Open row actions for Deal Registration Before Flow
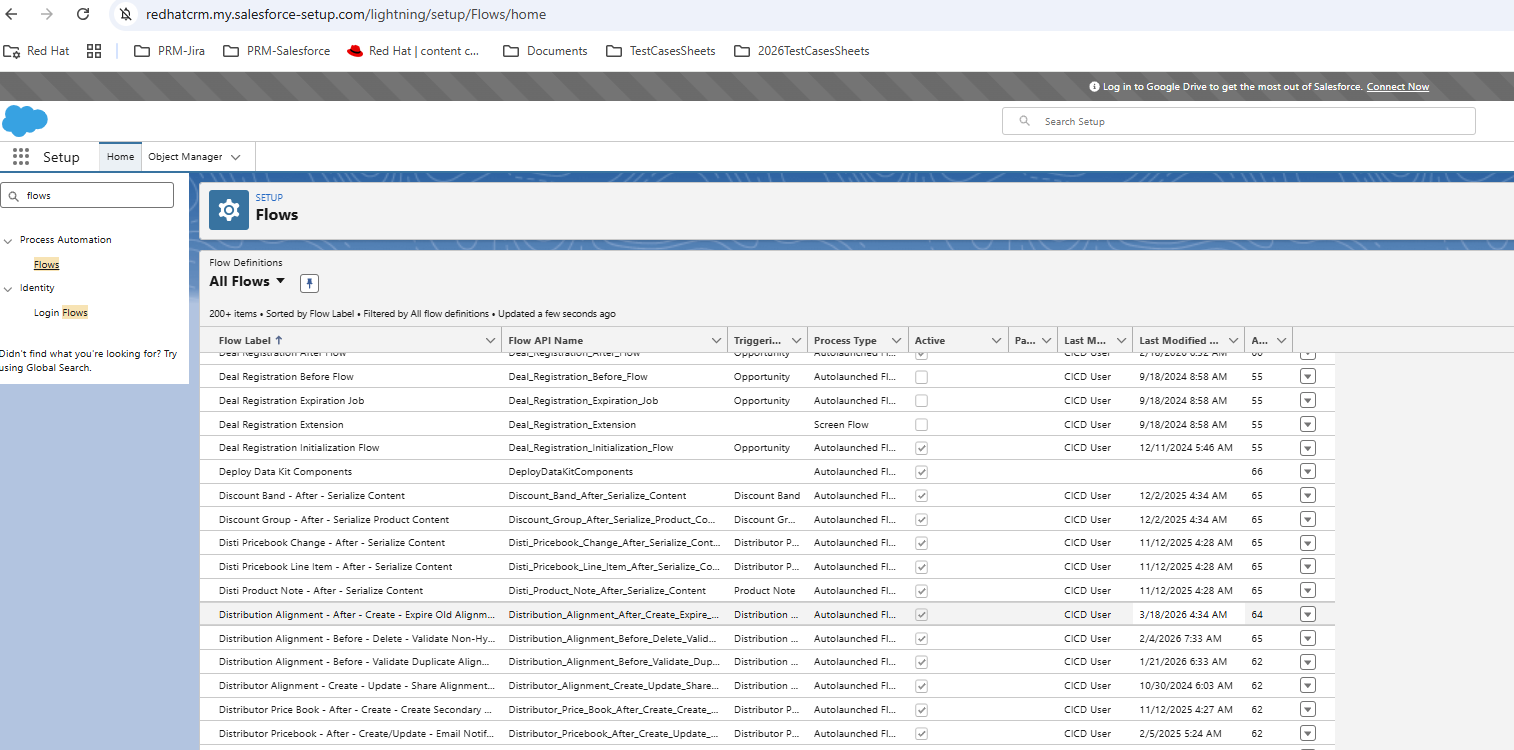1514x750 pixels. pyautogui.click(x=1308, y=377)
